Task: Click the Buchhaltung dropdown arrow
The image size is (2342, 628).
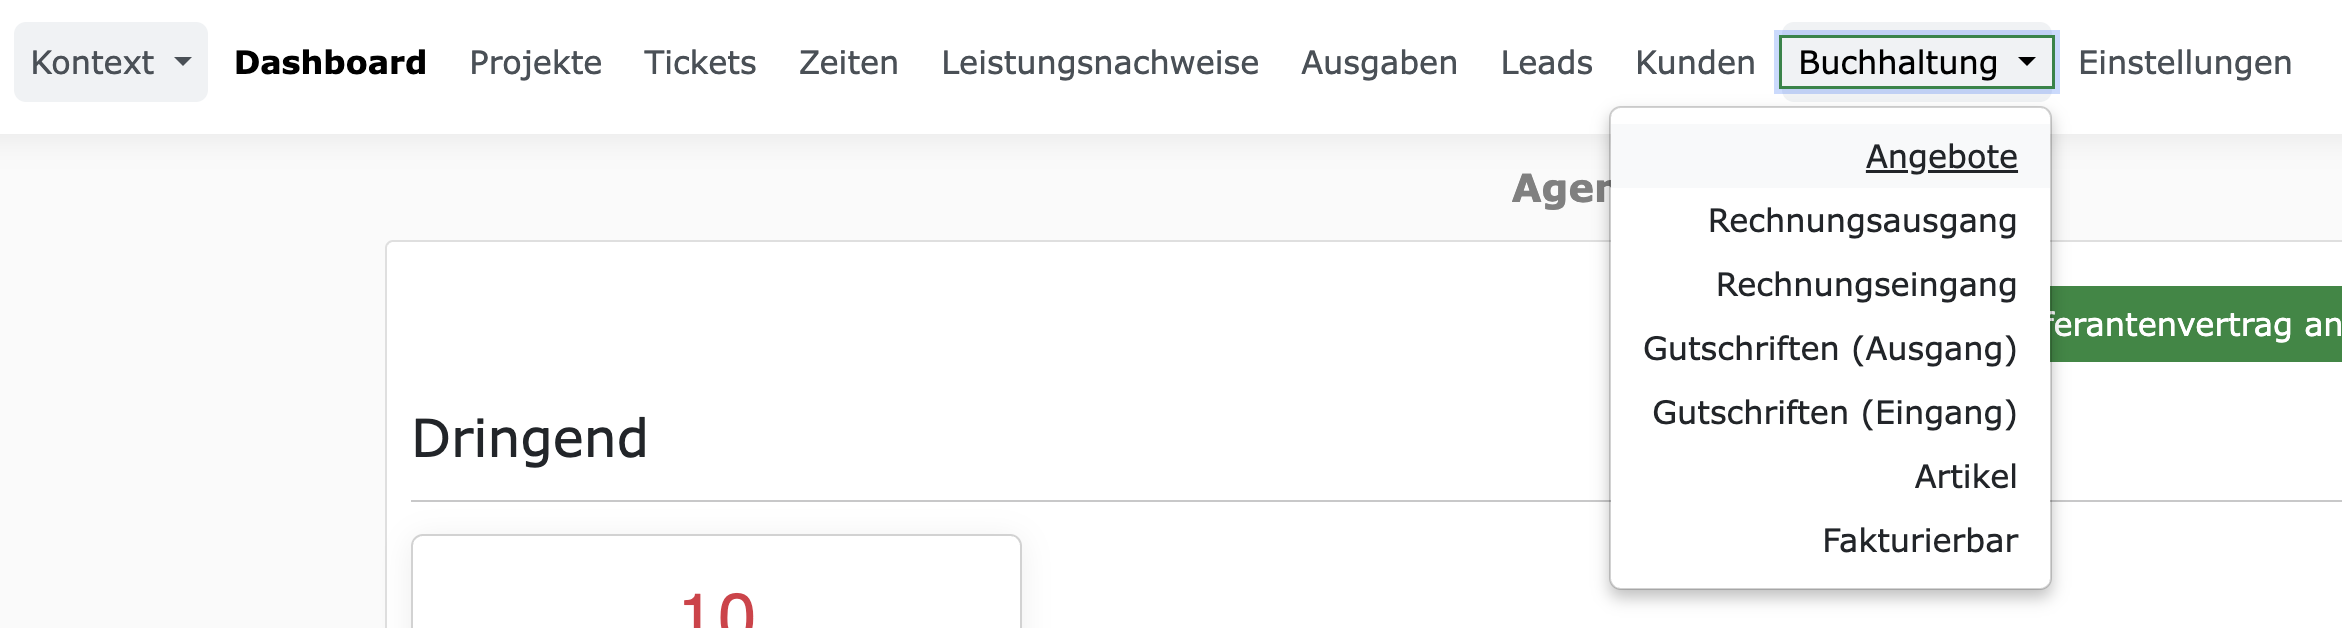Action: 2028,62
